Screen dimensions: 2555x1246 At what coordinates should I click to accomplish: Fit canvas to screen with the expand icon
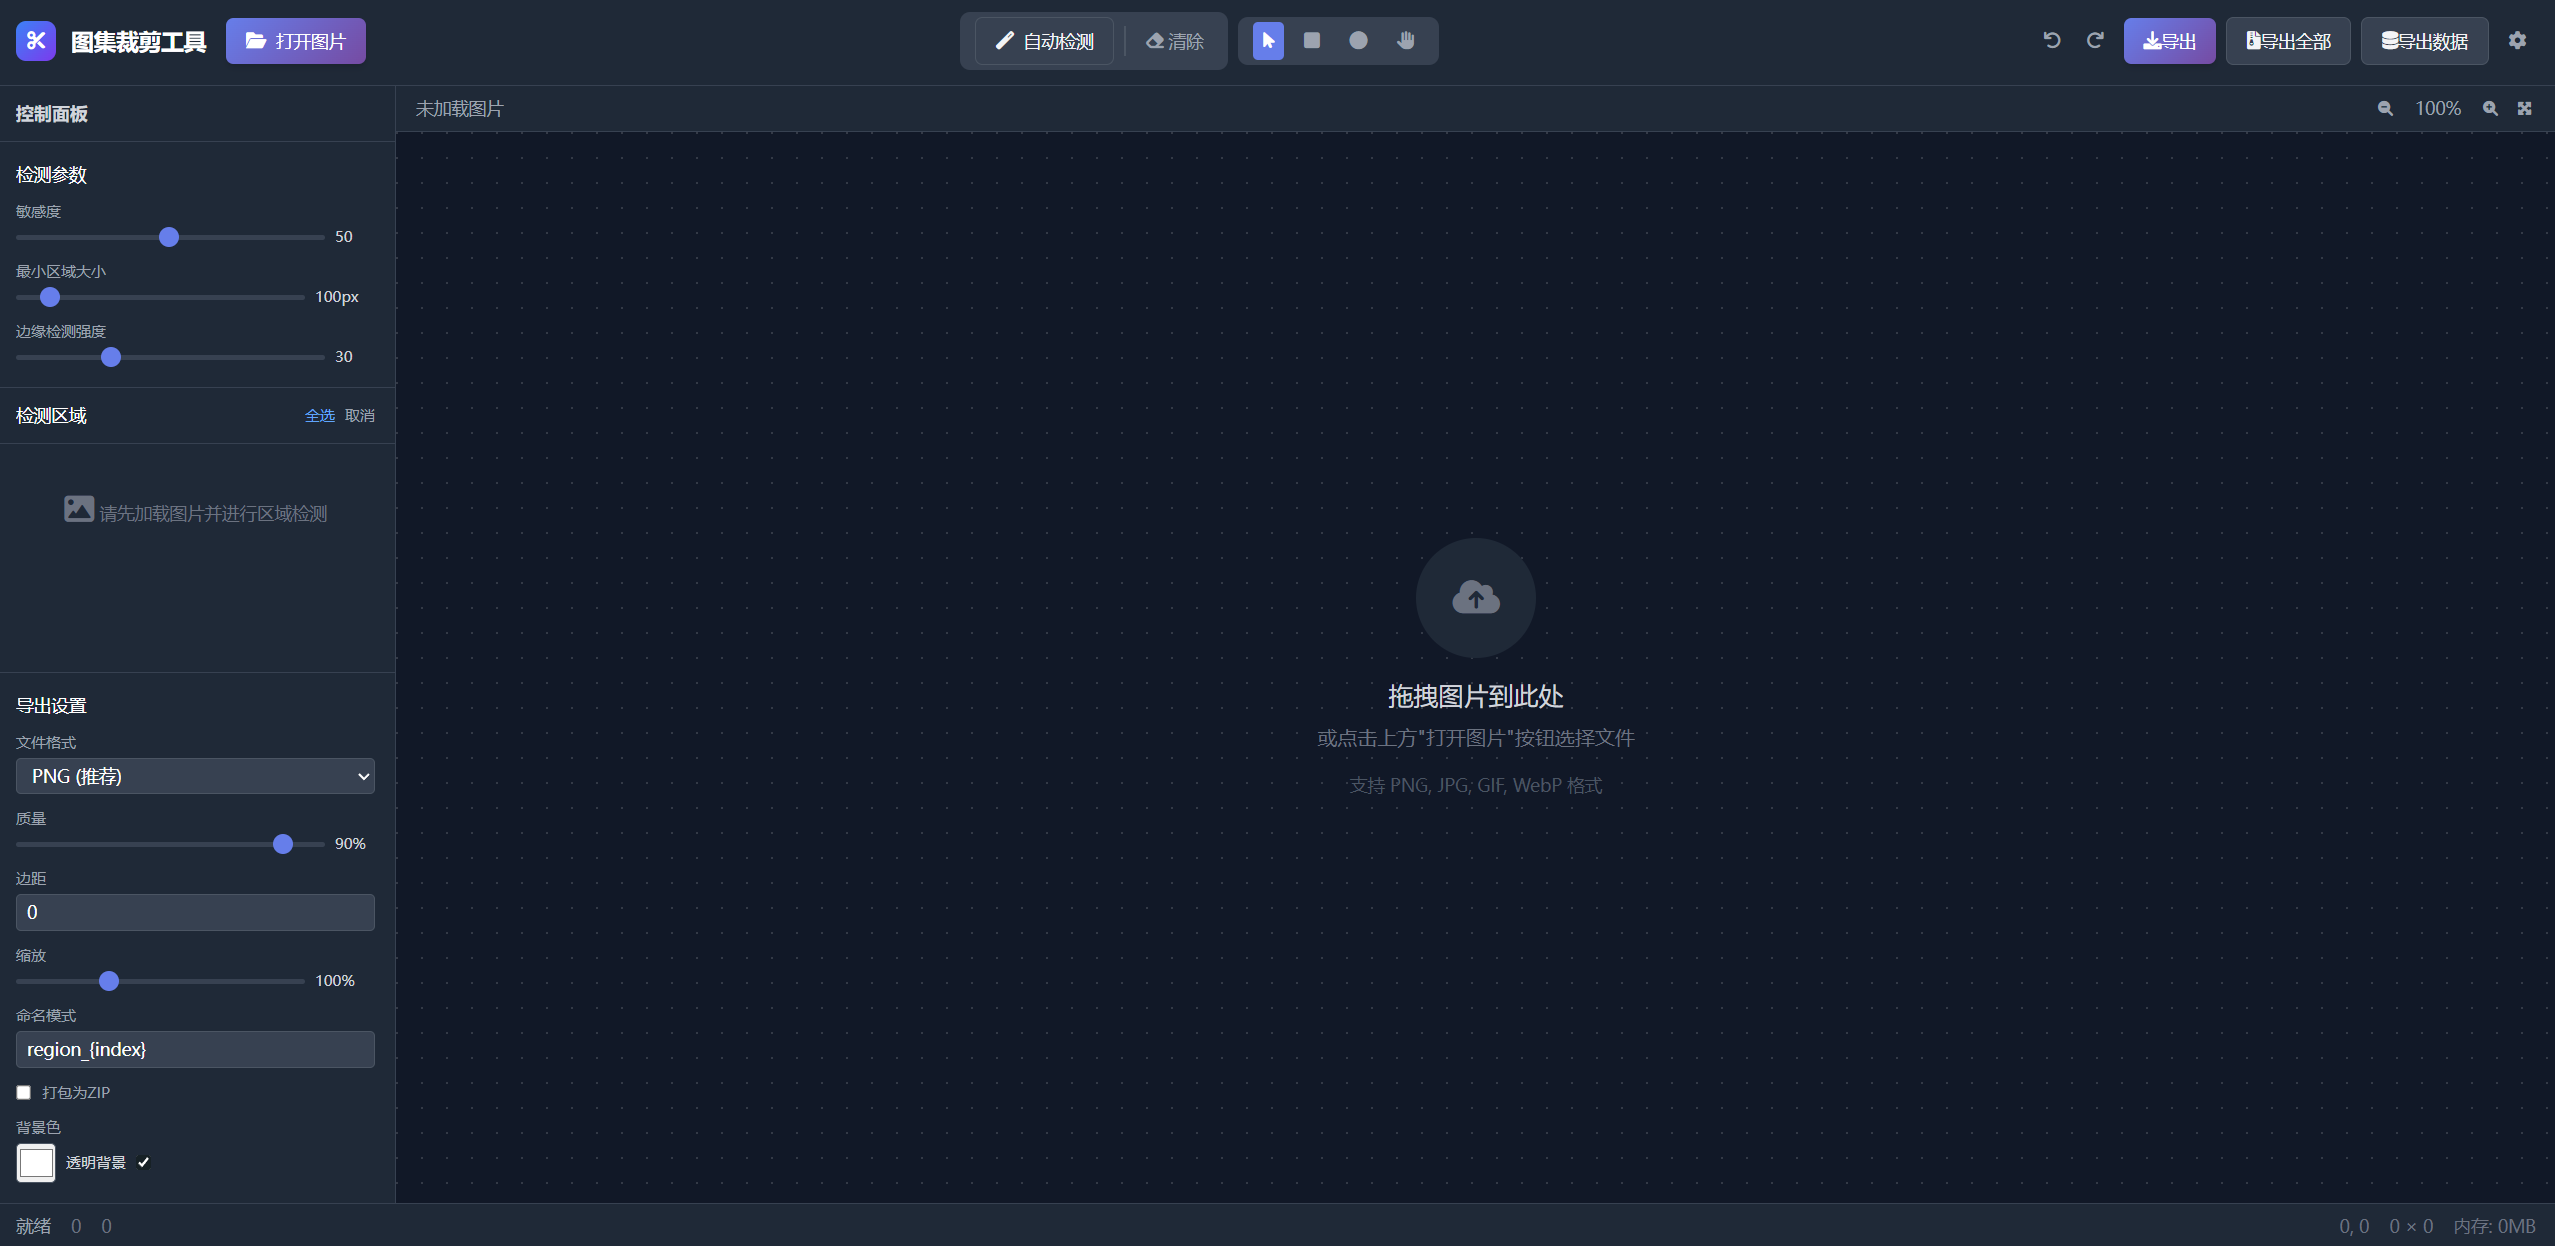click(2525, 109)
